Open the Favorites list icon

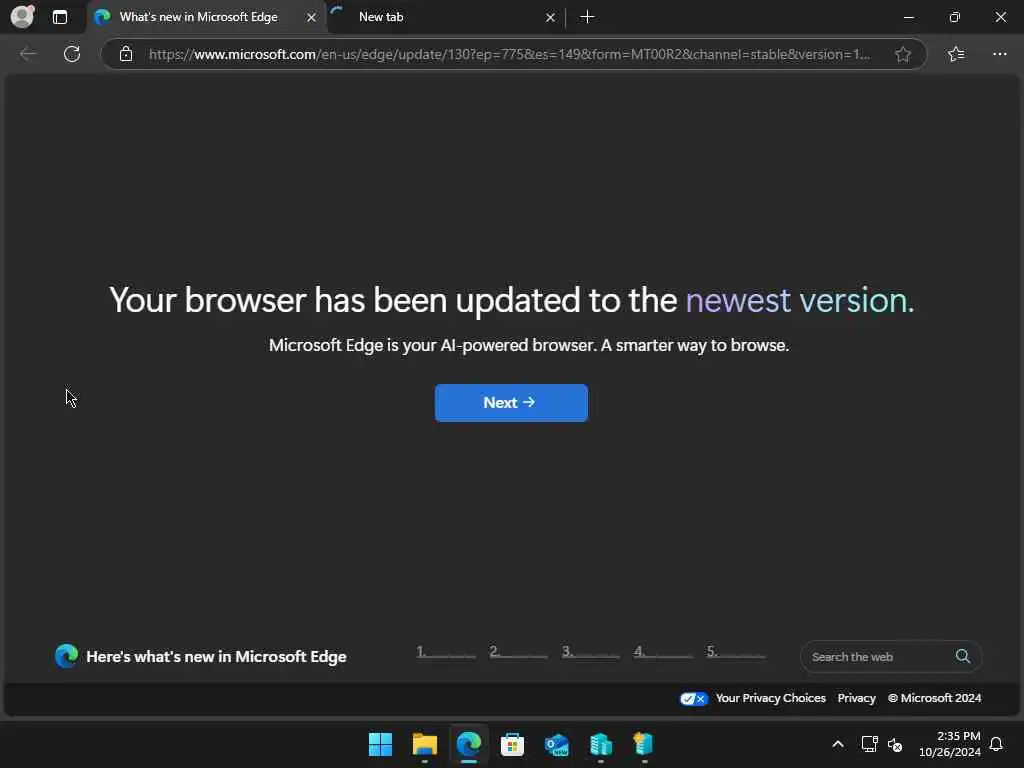click(x=956, y=54)
